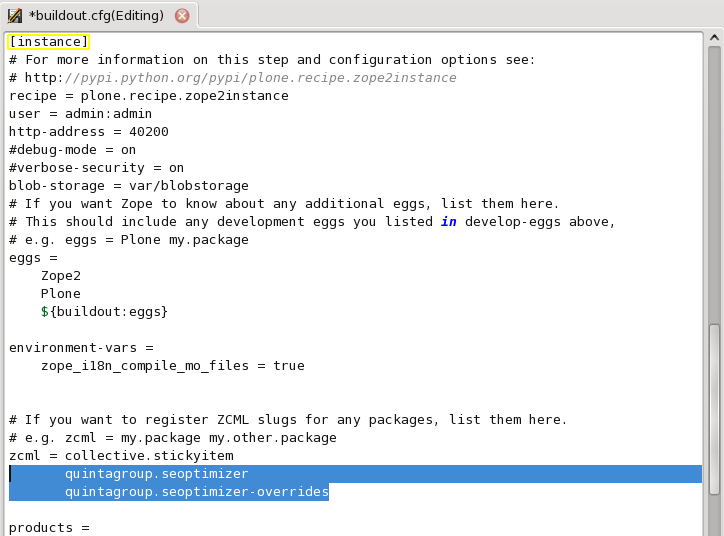Select the *buildout.cfg(Editing) tab
Screen dimensions: 724x536
[x=100, y=16]
